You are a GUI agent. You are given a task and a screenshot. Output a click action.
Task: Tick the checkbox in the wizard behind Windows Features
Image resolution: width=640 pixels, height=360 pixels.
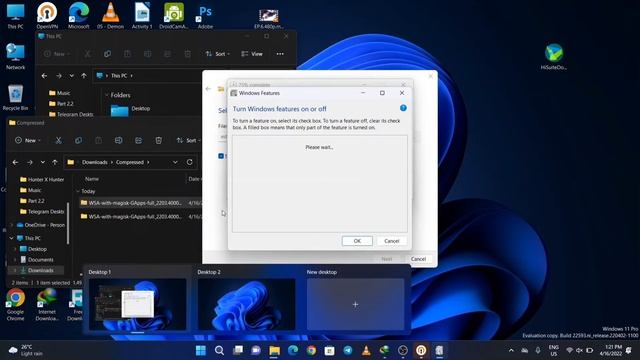point(221,156)
